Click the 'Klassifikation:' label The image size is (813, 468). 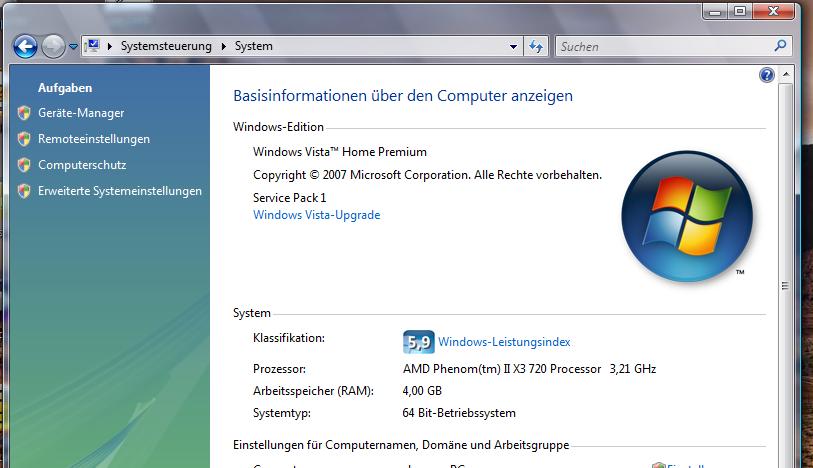[x=289, y=338]
